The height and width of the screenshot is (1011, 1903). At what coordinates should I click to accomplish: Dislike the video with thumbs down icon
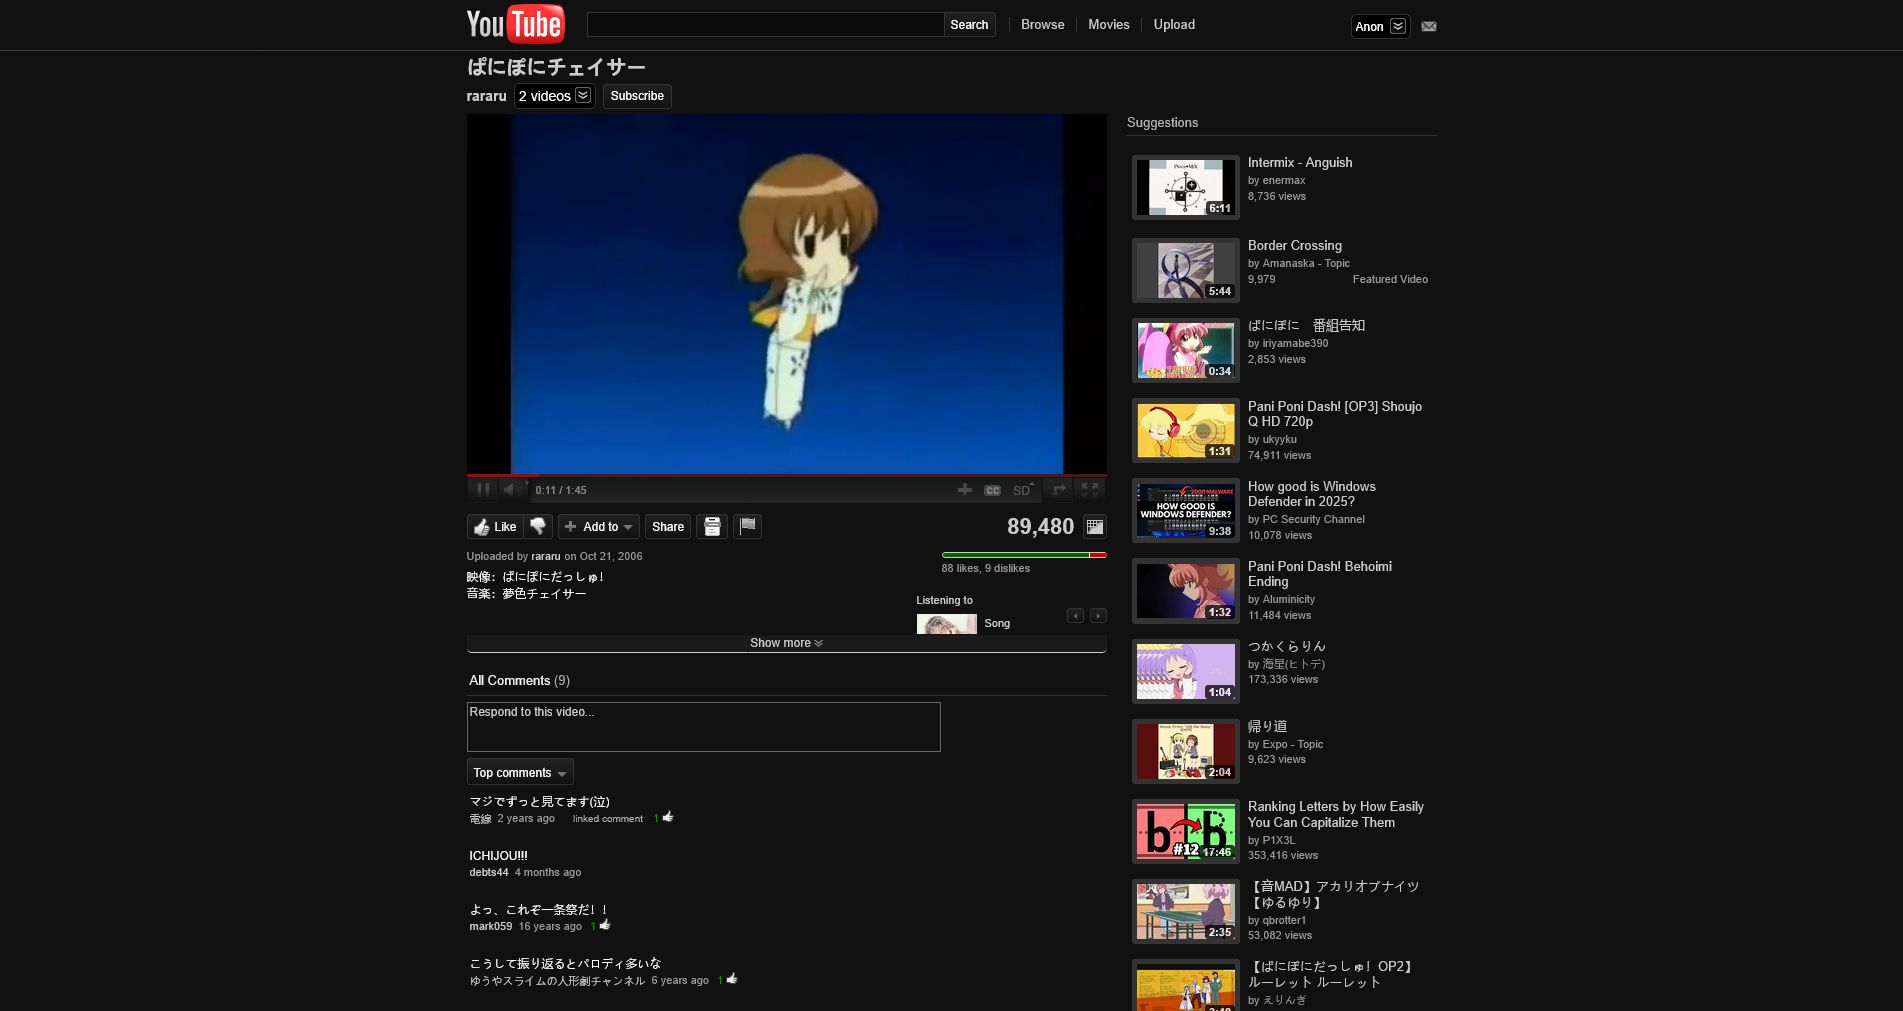pyautogui.click(x=538, y=526)
